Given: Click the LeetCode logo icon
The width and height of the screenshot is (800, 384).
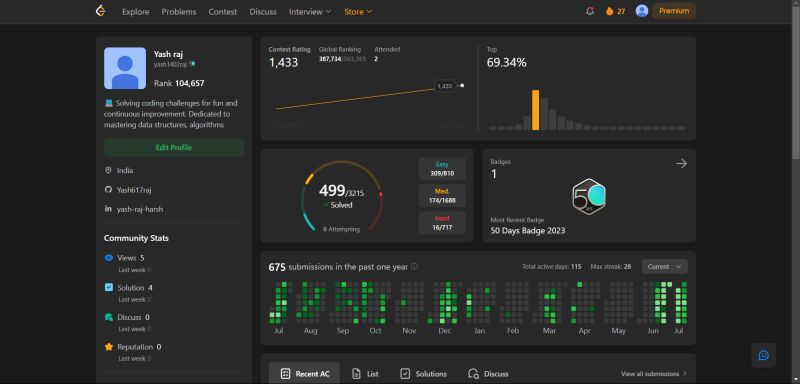Looking at the screenshot, I should (101, 11).
